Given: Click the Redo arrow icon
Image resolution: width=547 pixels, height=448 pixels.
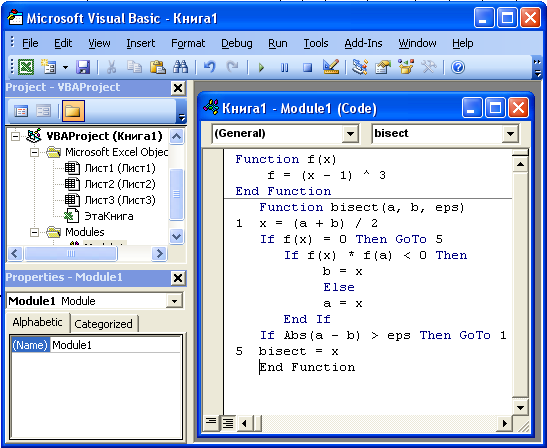Looking at the screenshot, I should tap(232, 67).
